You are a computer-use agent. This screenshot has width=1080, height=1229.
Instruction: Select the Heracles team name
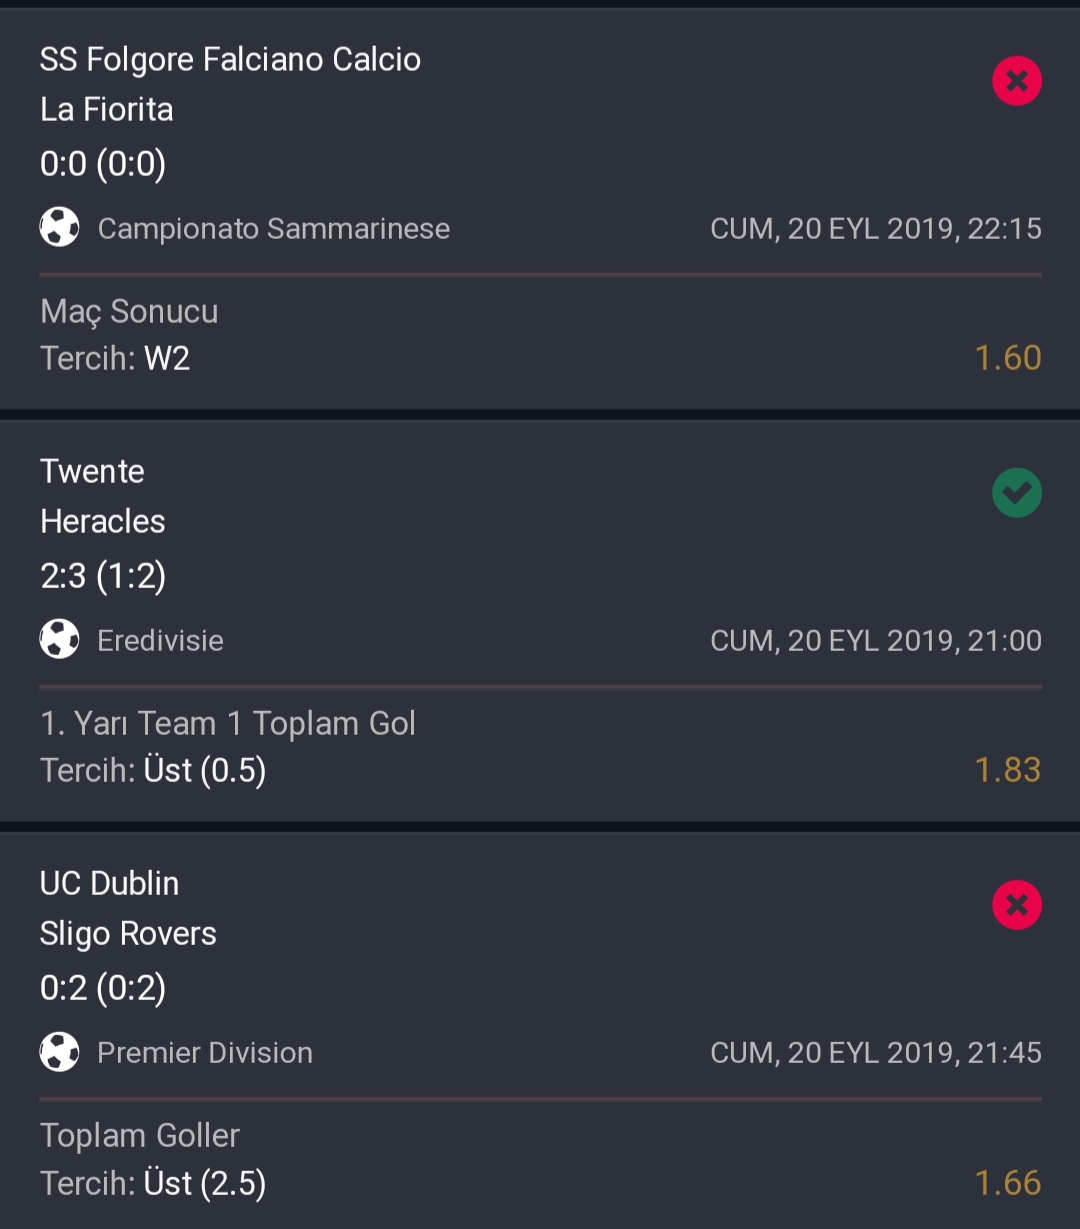[103, 521]
